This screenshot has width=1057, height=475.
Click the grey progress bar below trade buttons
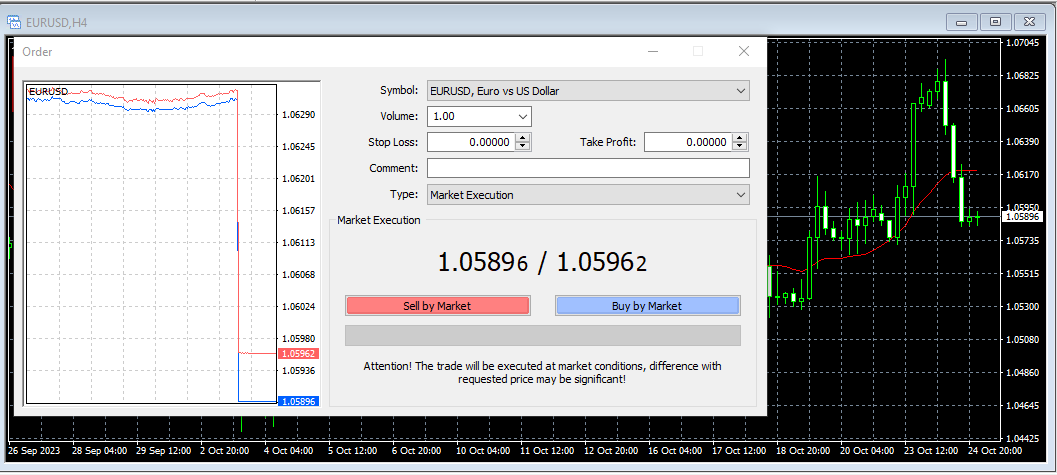[542, 335]
